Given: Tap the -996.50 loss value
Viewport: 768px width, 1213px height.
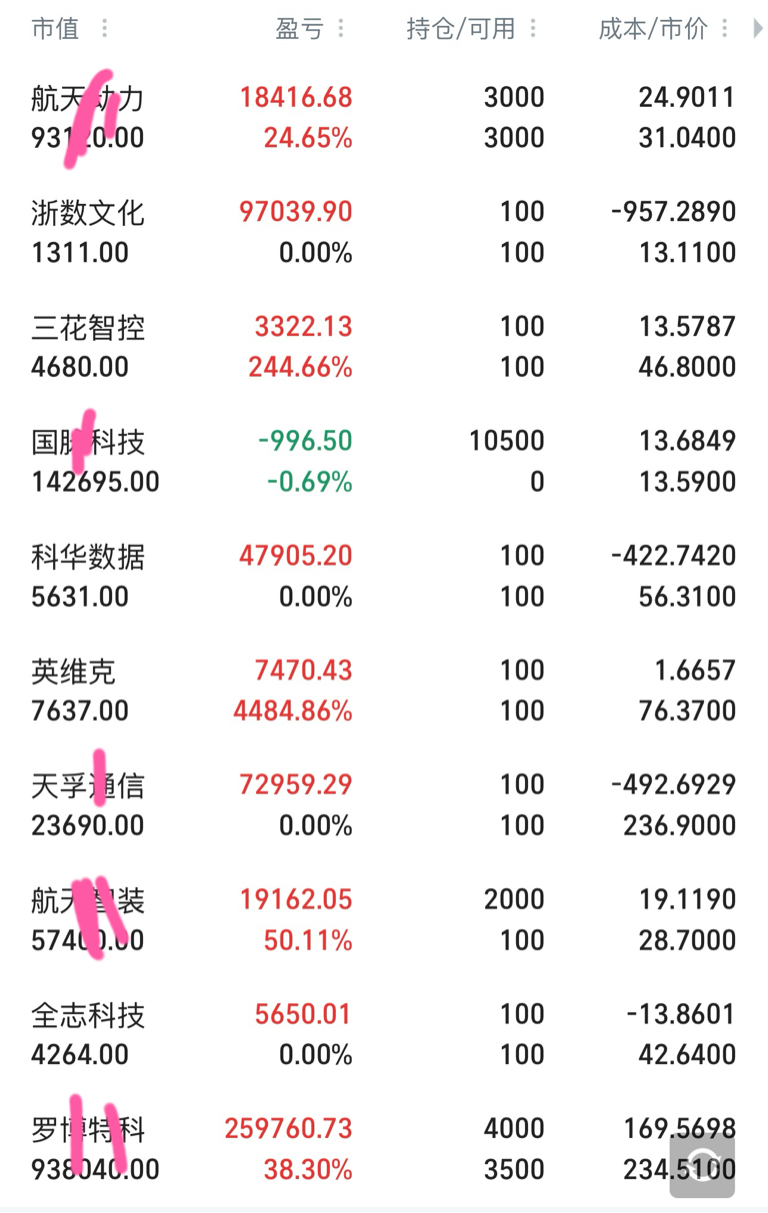Looking at the screenshot, I should 306,441.
